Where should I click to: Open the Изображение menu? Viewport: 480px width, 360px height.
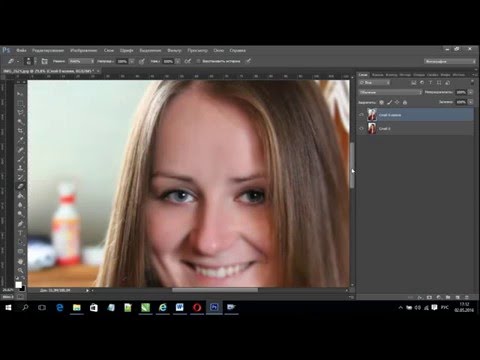point(83,50)
